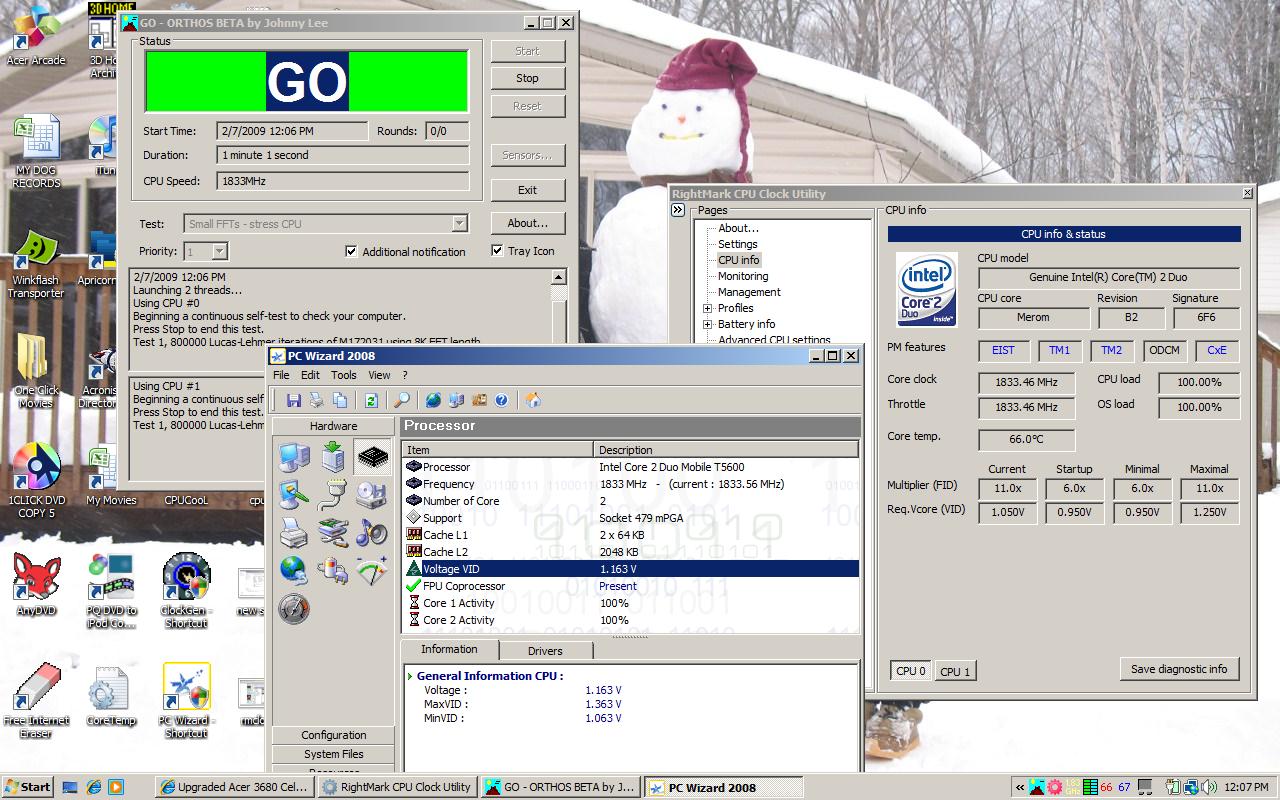
Task: Select the Drives disc hardware icon
Action: [x=372, y=495]
